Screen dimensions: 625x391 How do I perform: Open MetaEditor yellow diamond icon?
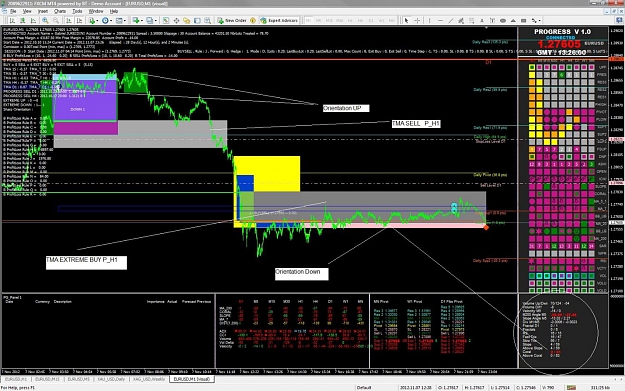(253, 20)
